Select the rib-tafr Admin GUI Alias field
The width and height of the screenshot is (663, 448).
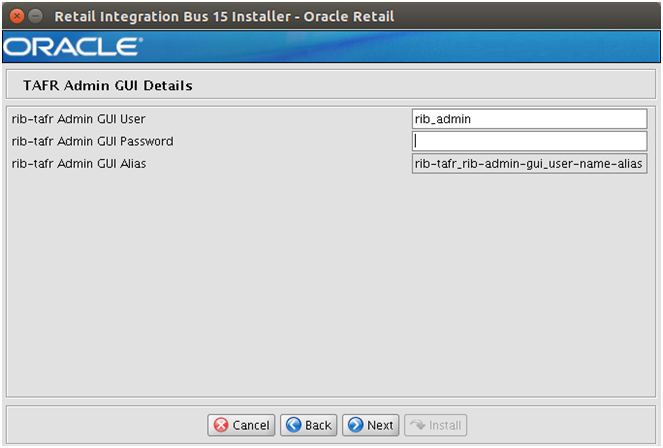[x=529, y=164]
